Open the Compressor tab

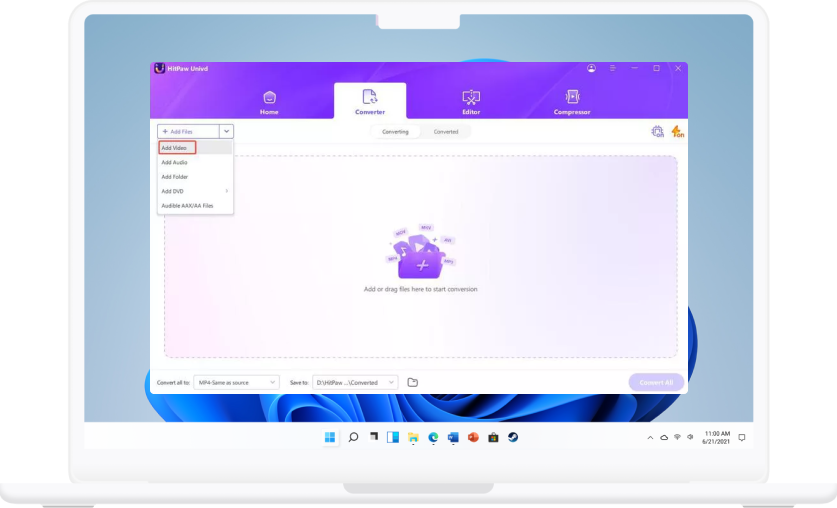point(572,102)
